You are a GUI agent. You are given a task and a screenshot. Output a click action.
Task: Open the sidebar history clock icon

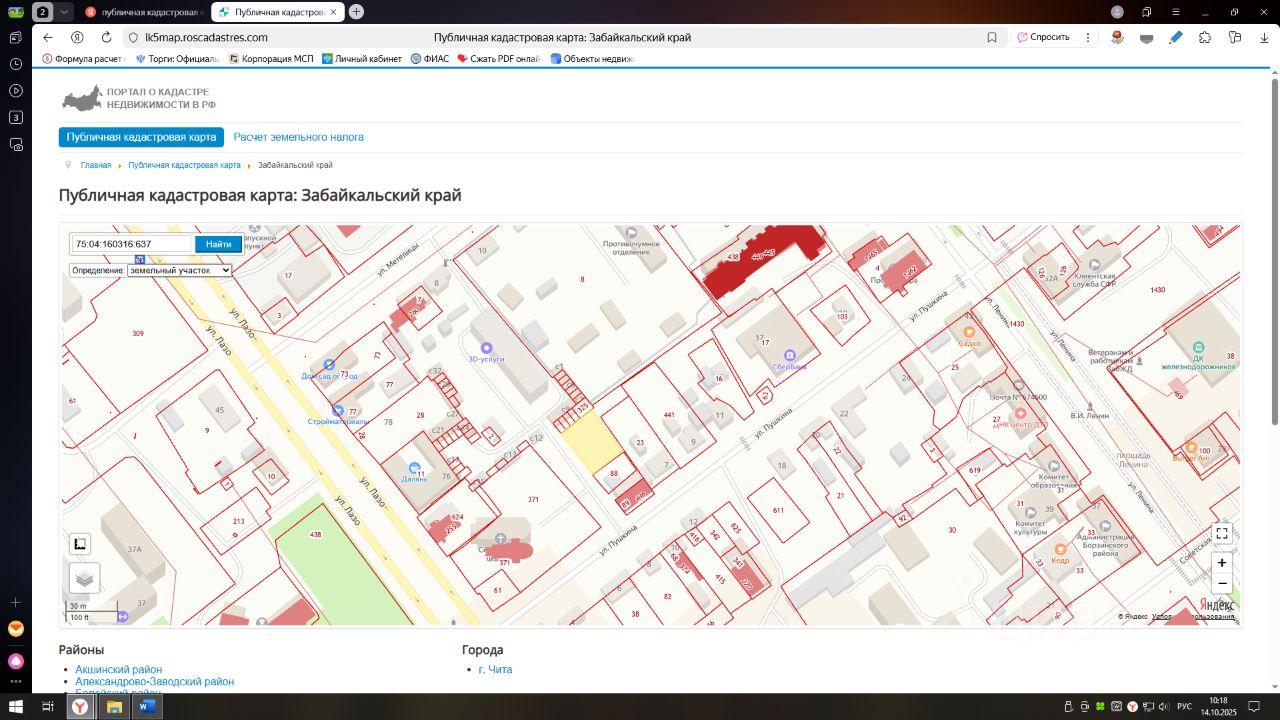point(16,64)
